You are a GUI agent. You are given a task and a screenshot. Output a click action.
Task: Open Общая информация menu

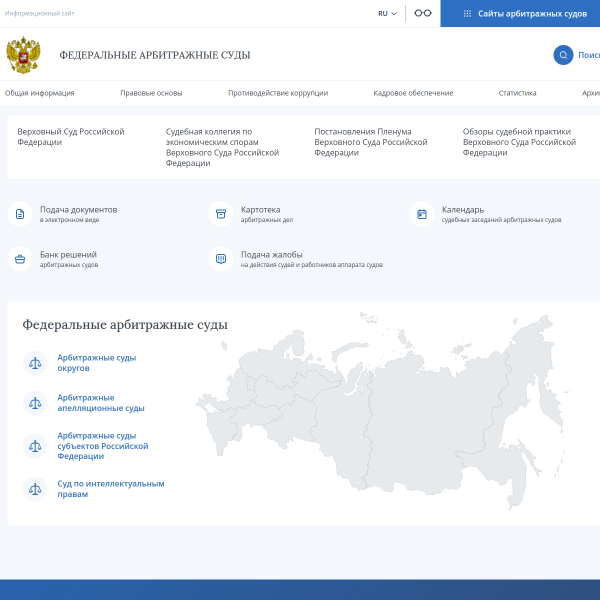(x=39, y=93)
